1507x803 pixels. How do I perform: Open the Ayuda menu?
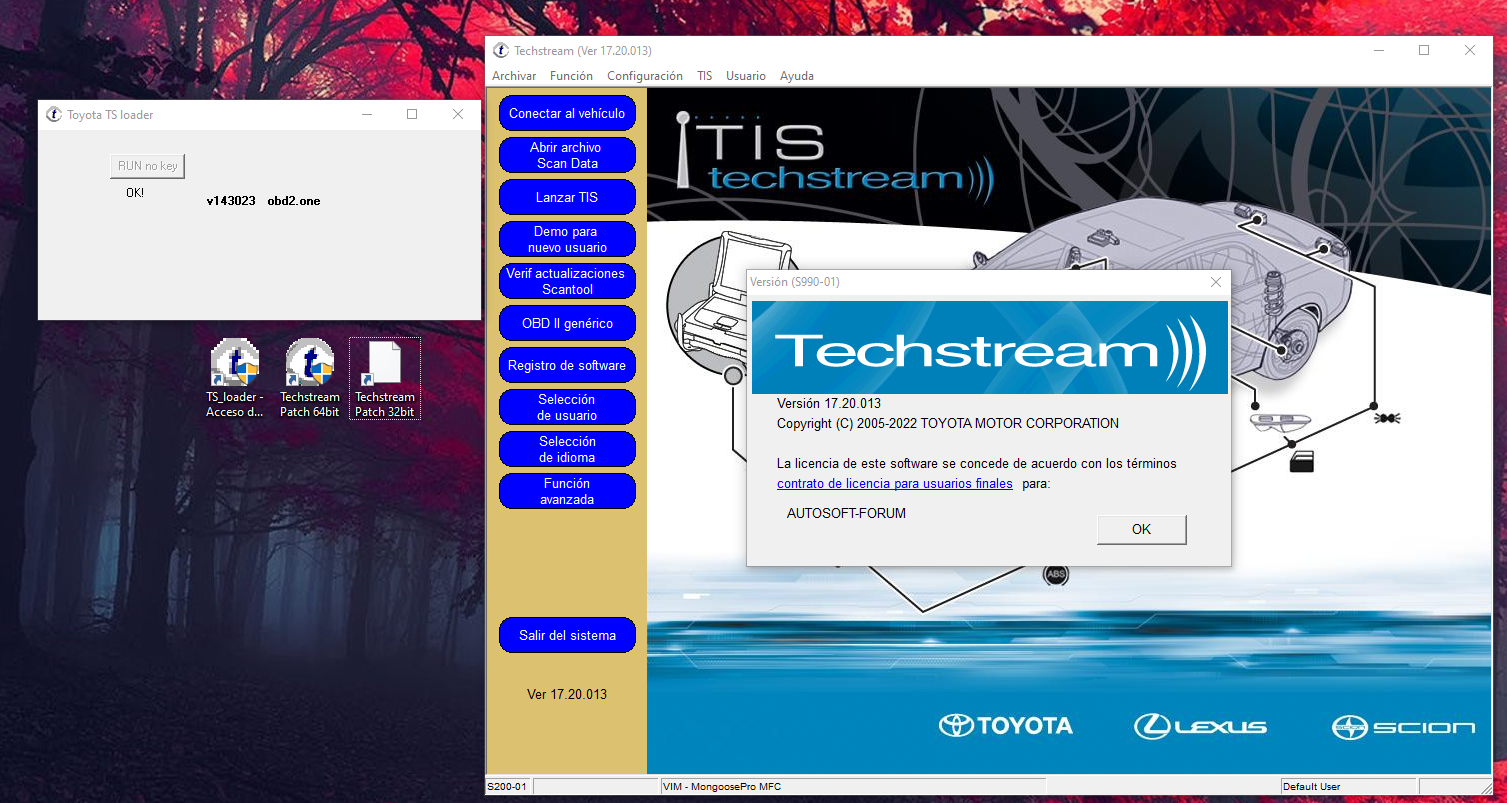[797, 76]
